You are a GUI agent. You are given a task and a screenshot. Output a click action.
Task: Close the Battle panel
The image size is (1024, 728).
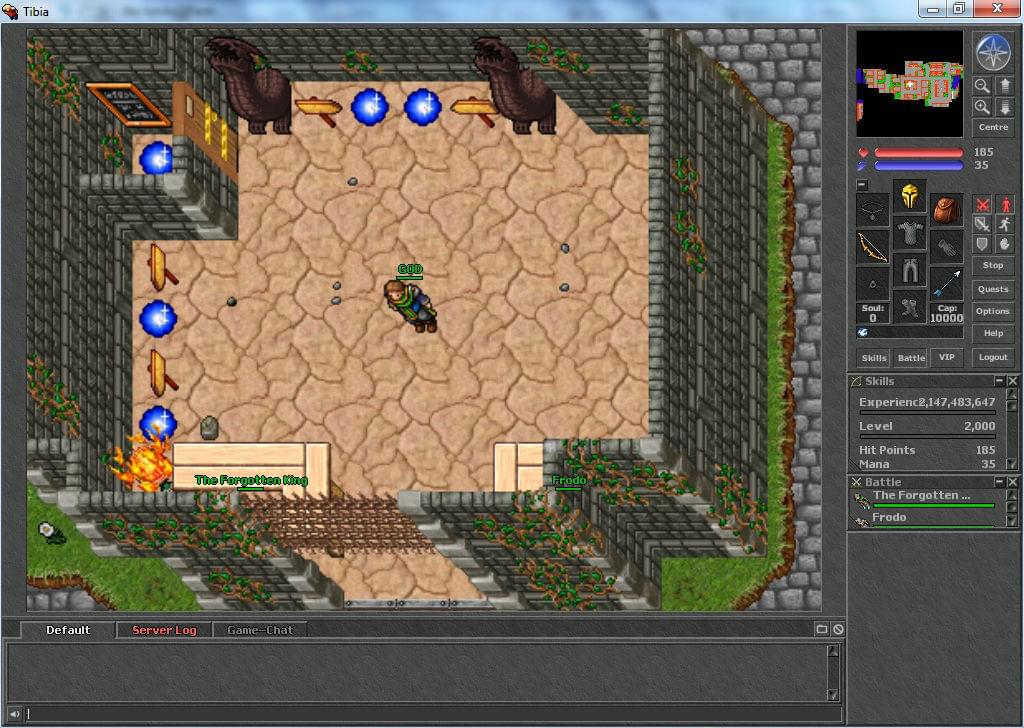tap(1012, 481)
